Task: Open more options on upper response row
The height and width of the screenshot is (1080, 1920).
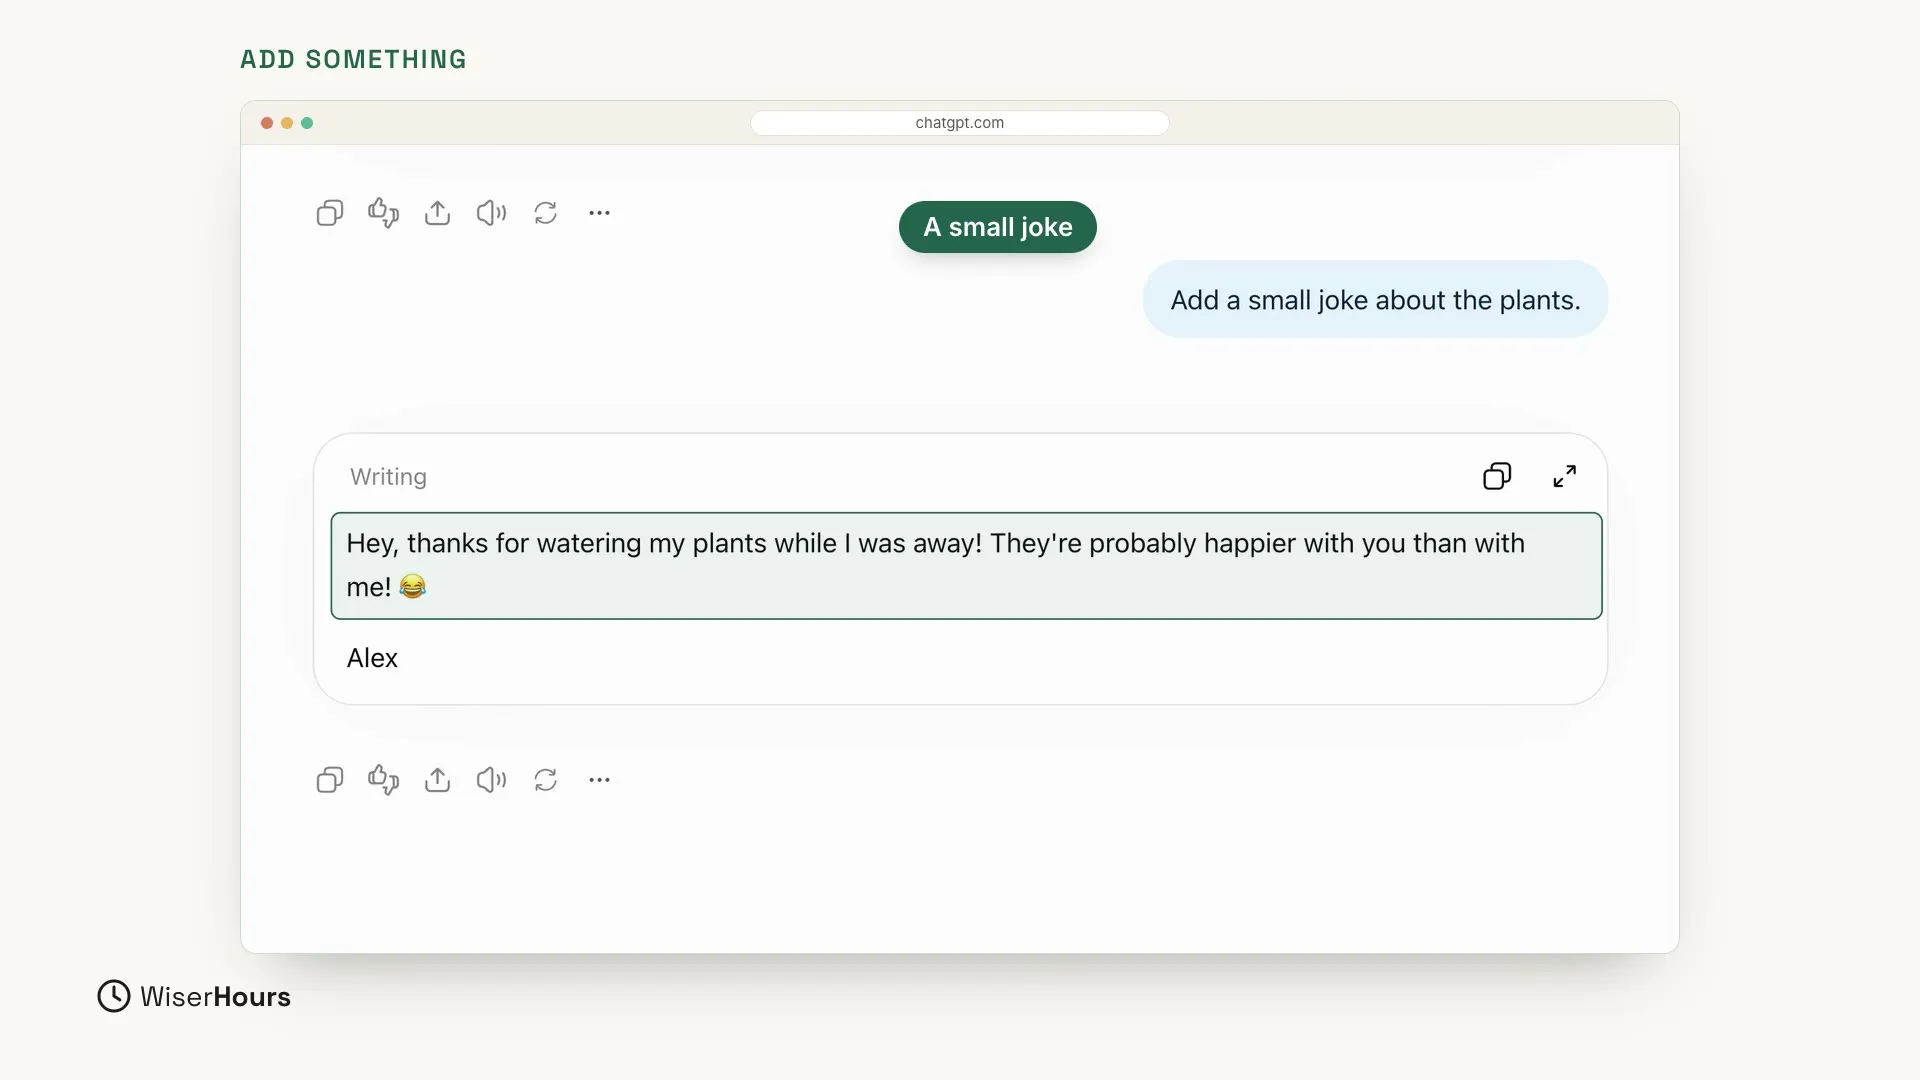Action: (599, 213)
